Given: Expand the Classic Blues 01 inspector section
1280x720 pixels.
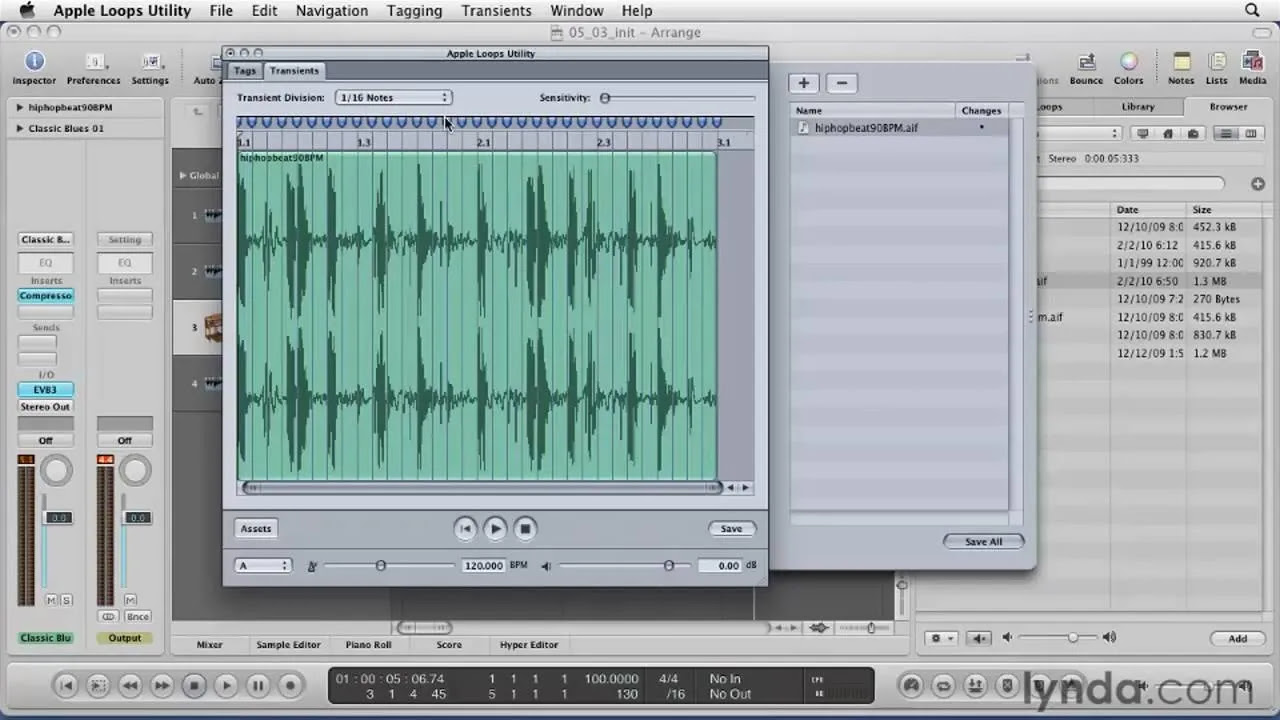Looking at the screenshot, I should [20, 128].
